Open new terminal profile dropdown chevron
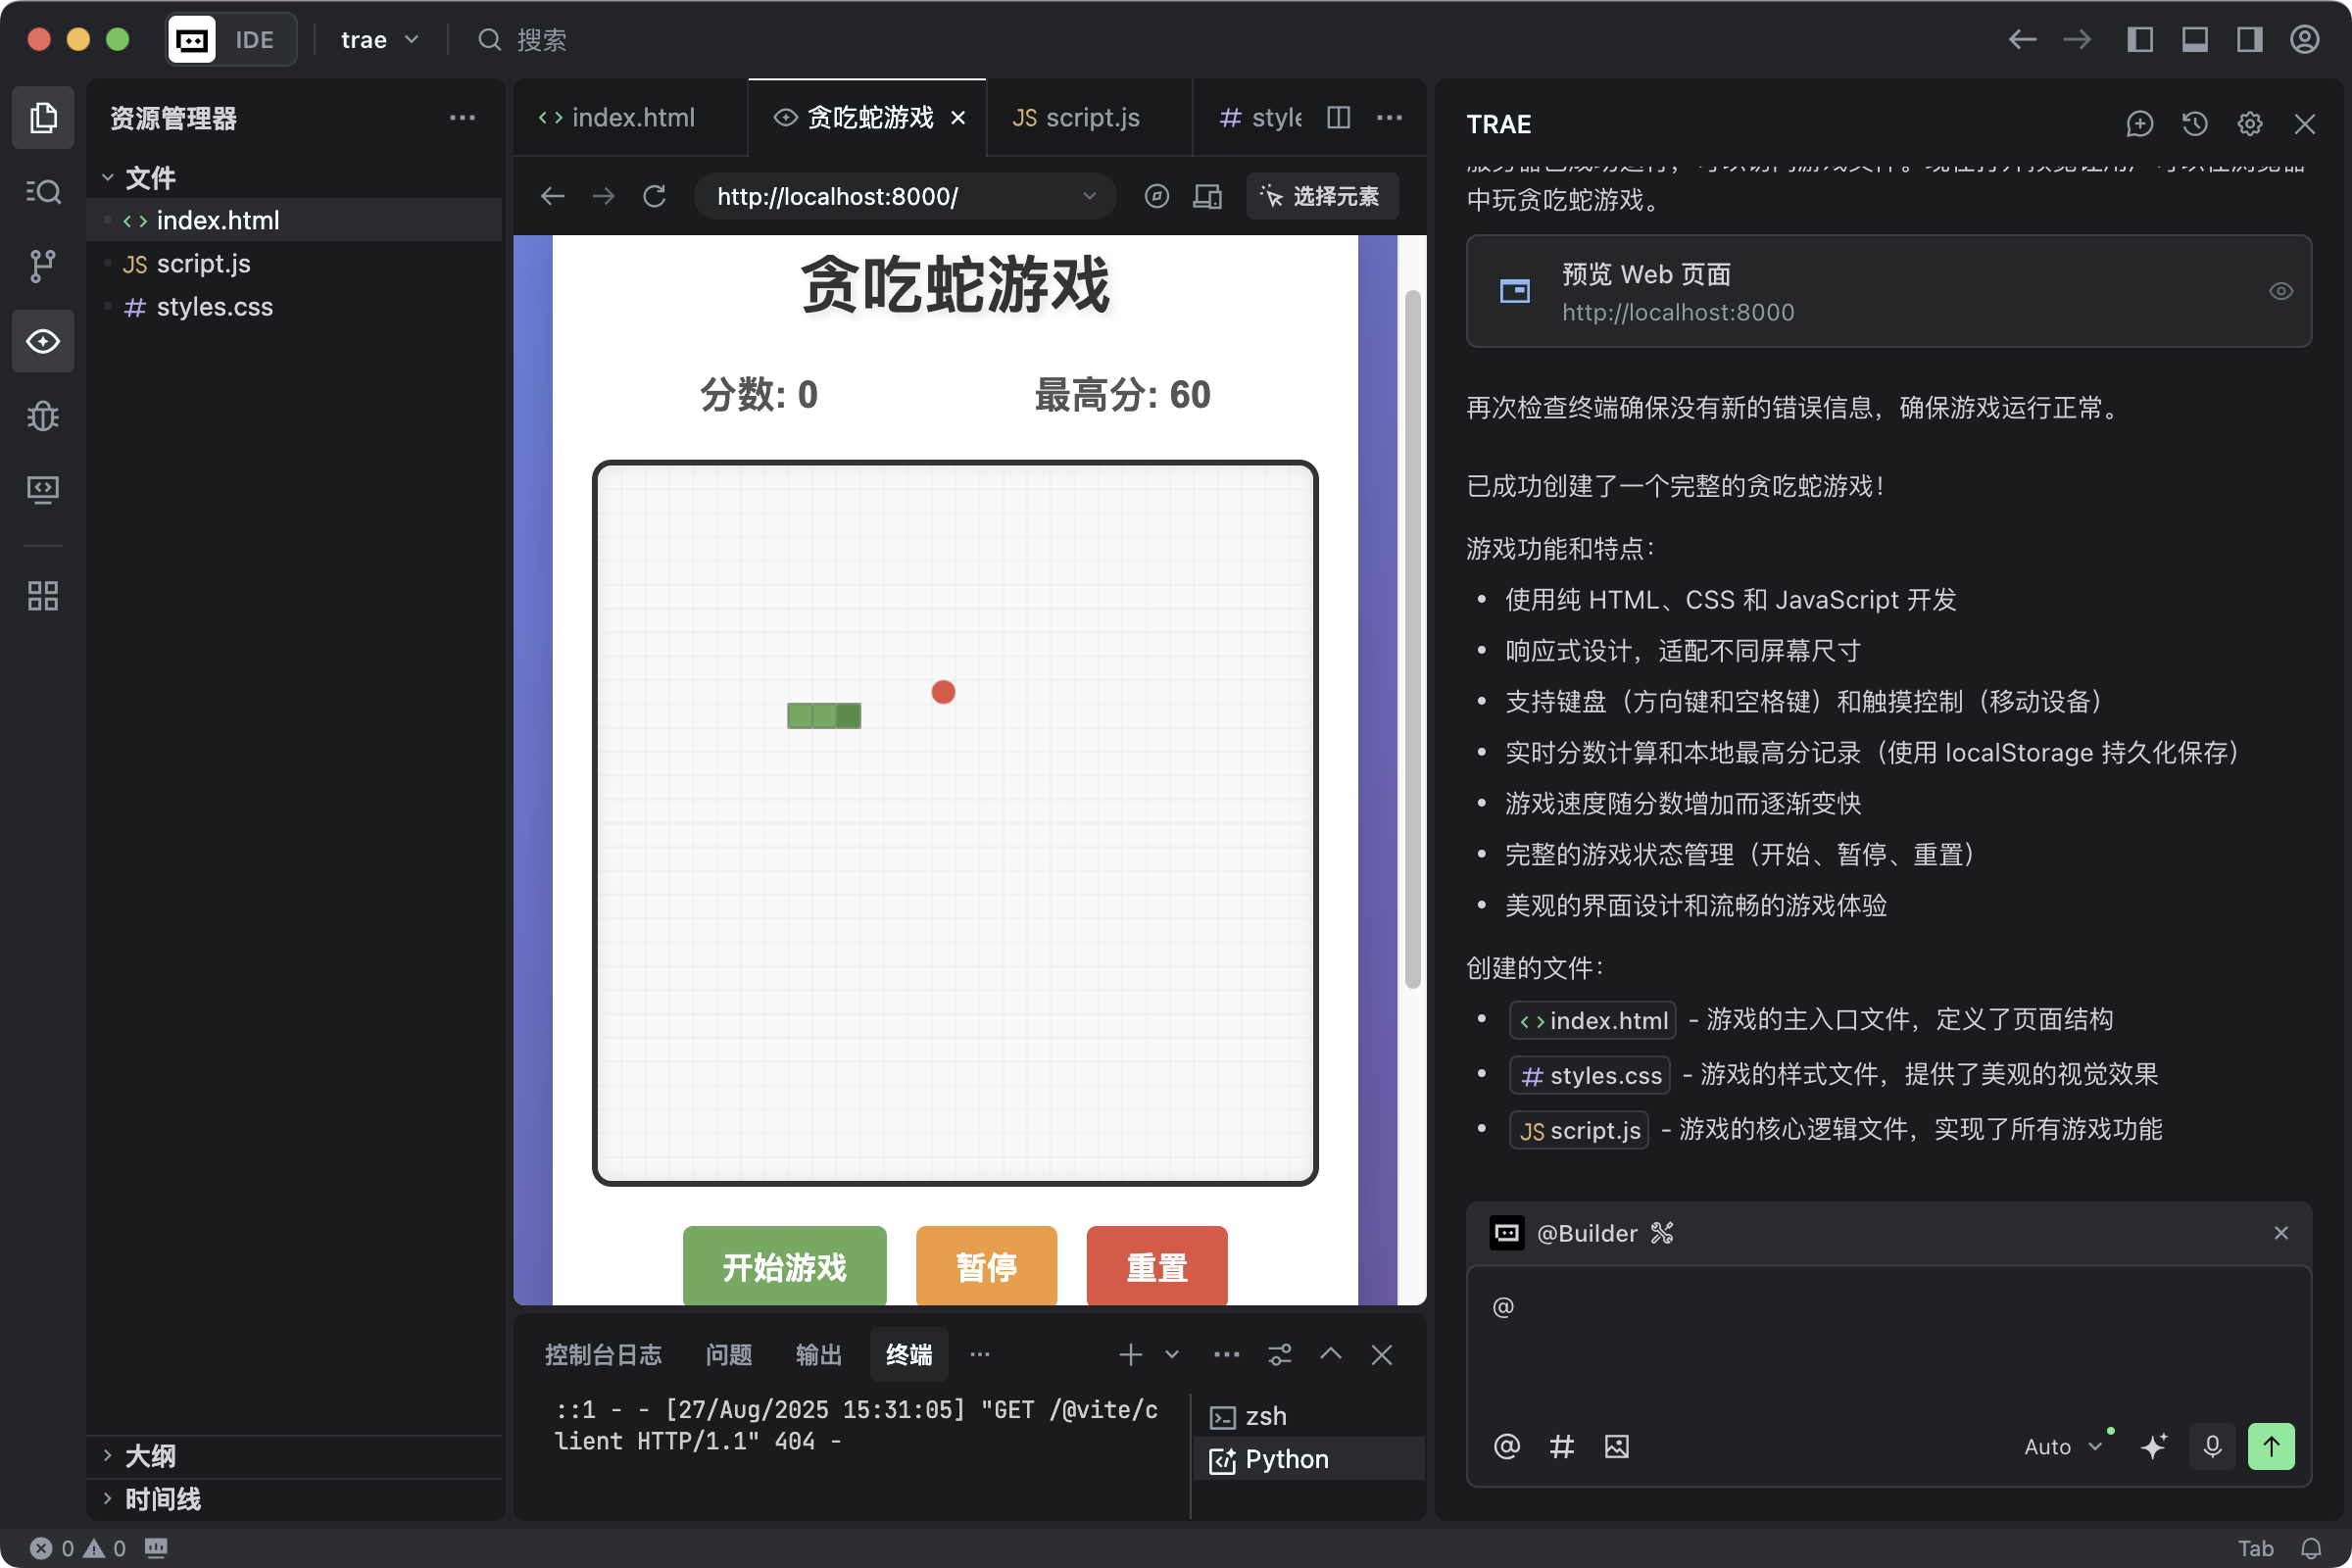The width and height of the screenshot is (2352, 1568). coord(1172,1354)
